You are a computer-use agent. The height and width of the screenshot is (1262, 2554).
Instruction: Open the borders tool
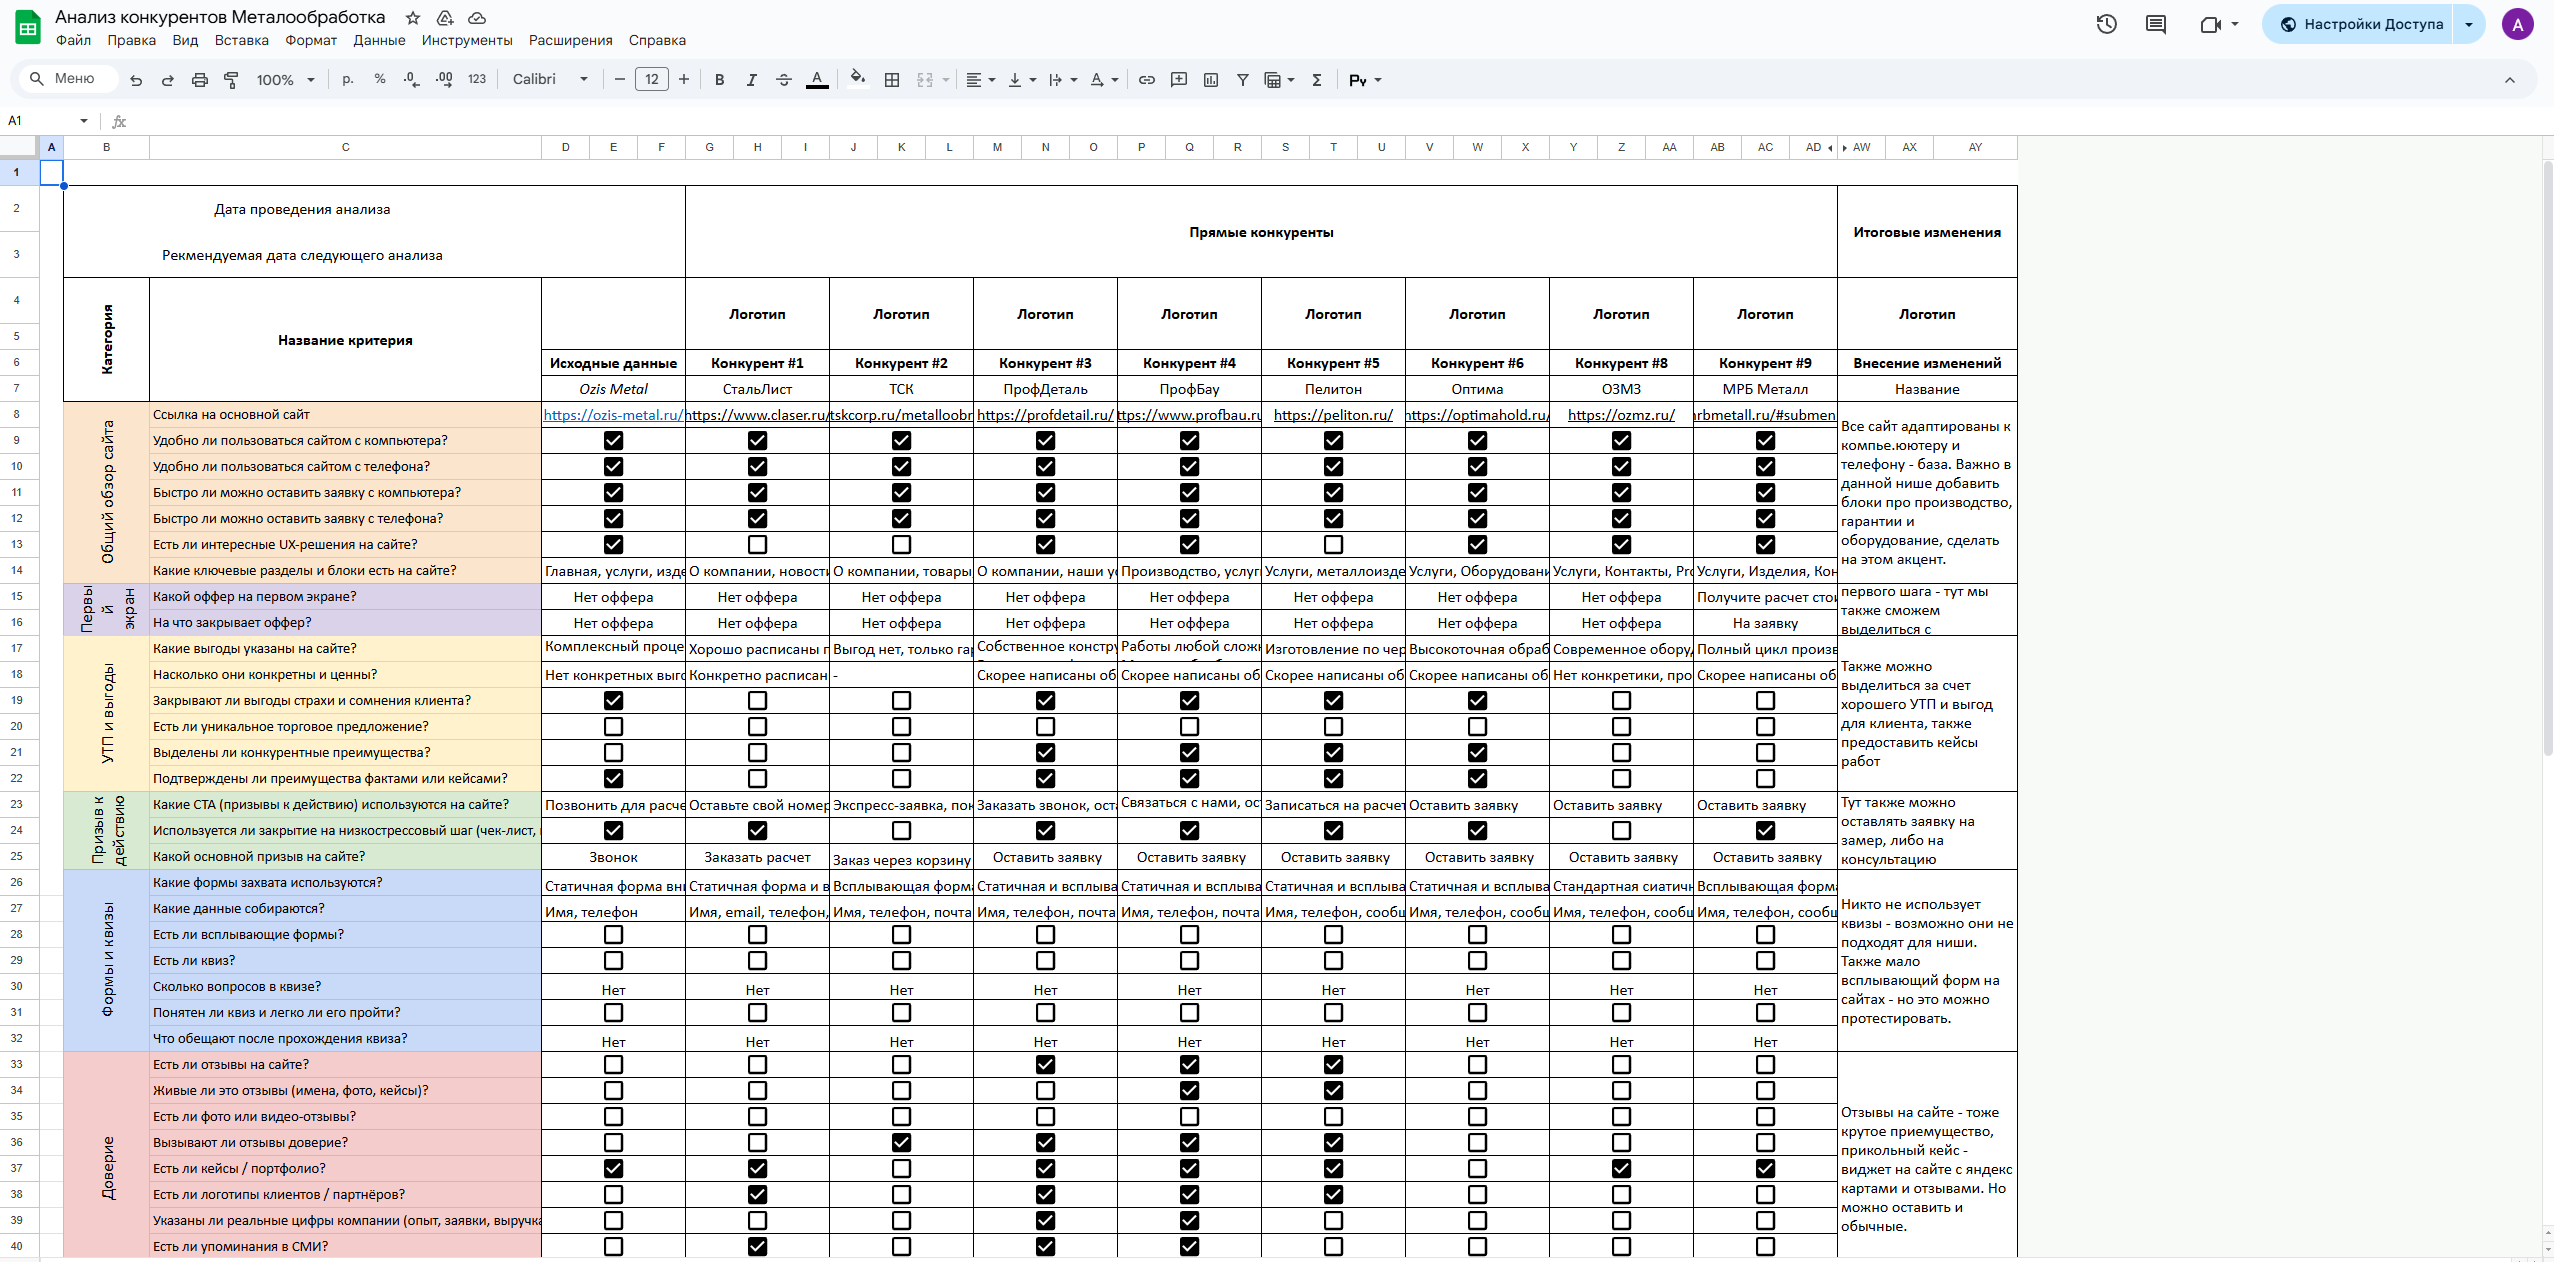[892, 80]
